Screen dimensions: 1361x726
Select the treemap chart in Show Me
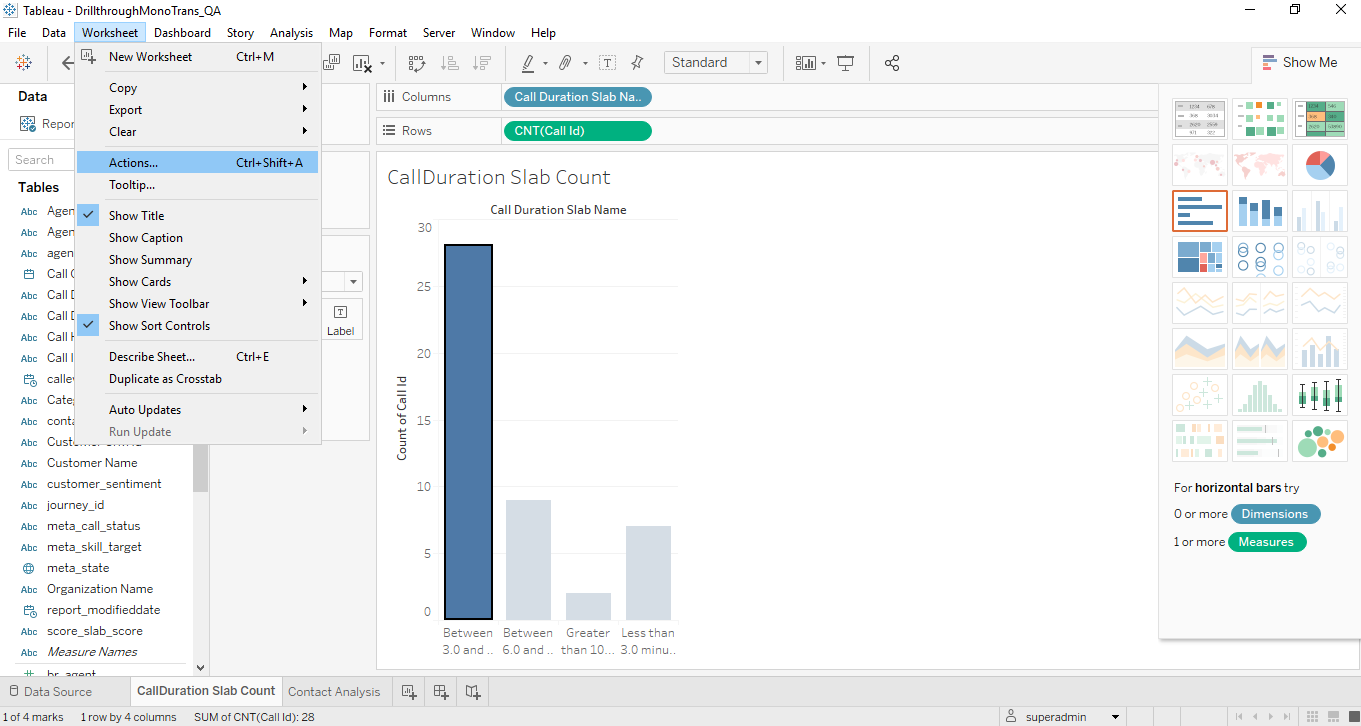1200,257
